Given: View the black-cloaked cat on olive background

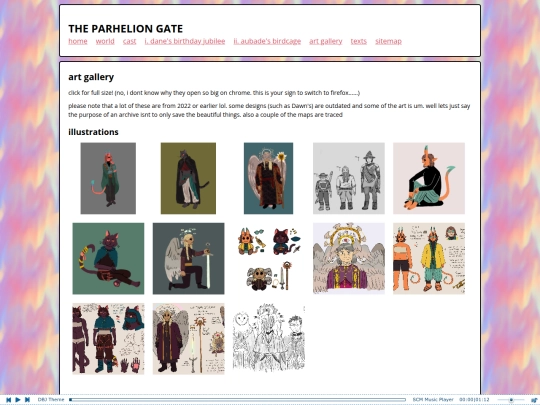Looking at the screenshot, I should pyautogui.click(x=188, y=178).
